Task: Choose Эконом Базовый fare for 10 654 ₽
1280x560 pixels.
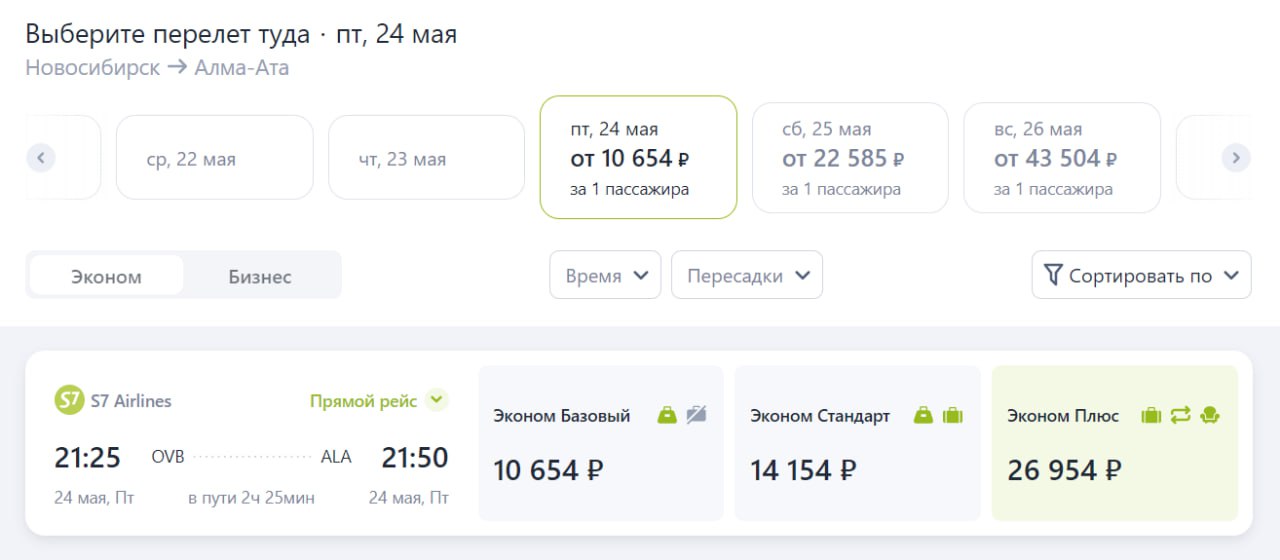Action: pyautogui.click(x=600, y=443)
